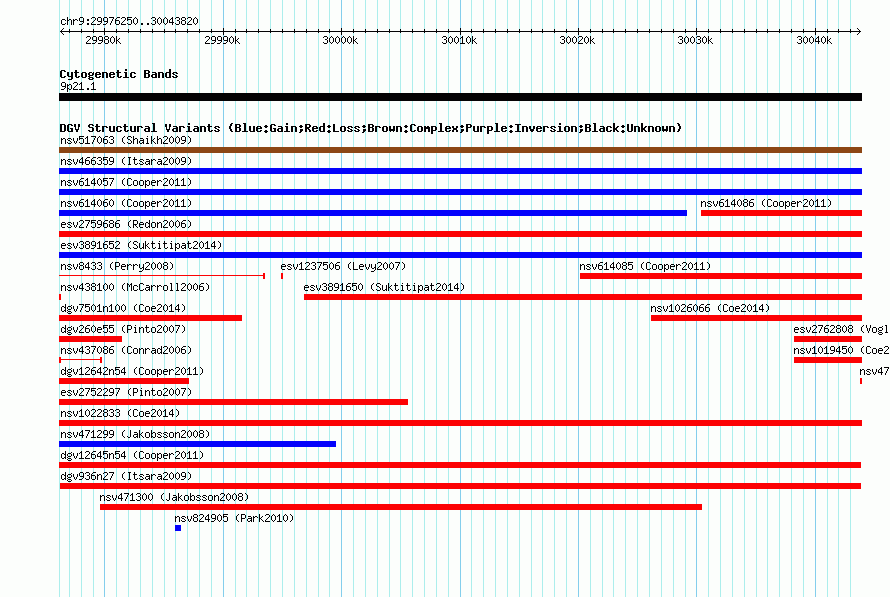Screen dimensions: 890x597
Task: Click the esv2762808 variant label
Action: [x=841, y=329]
